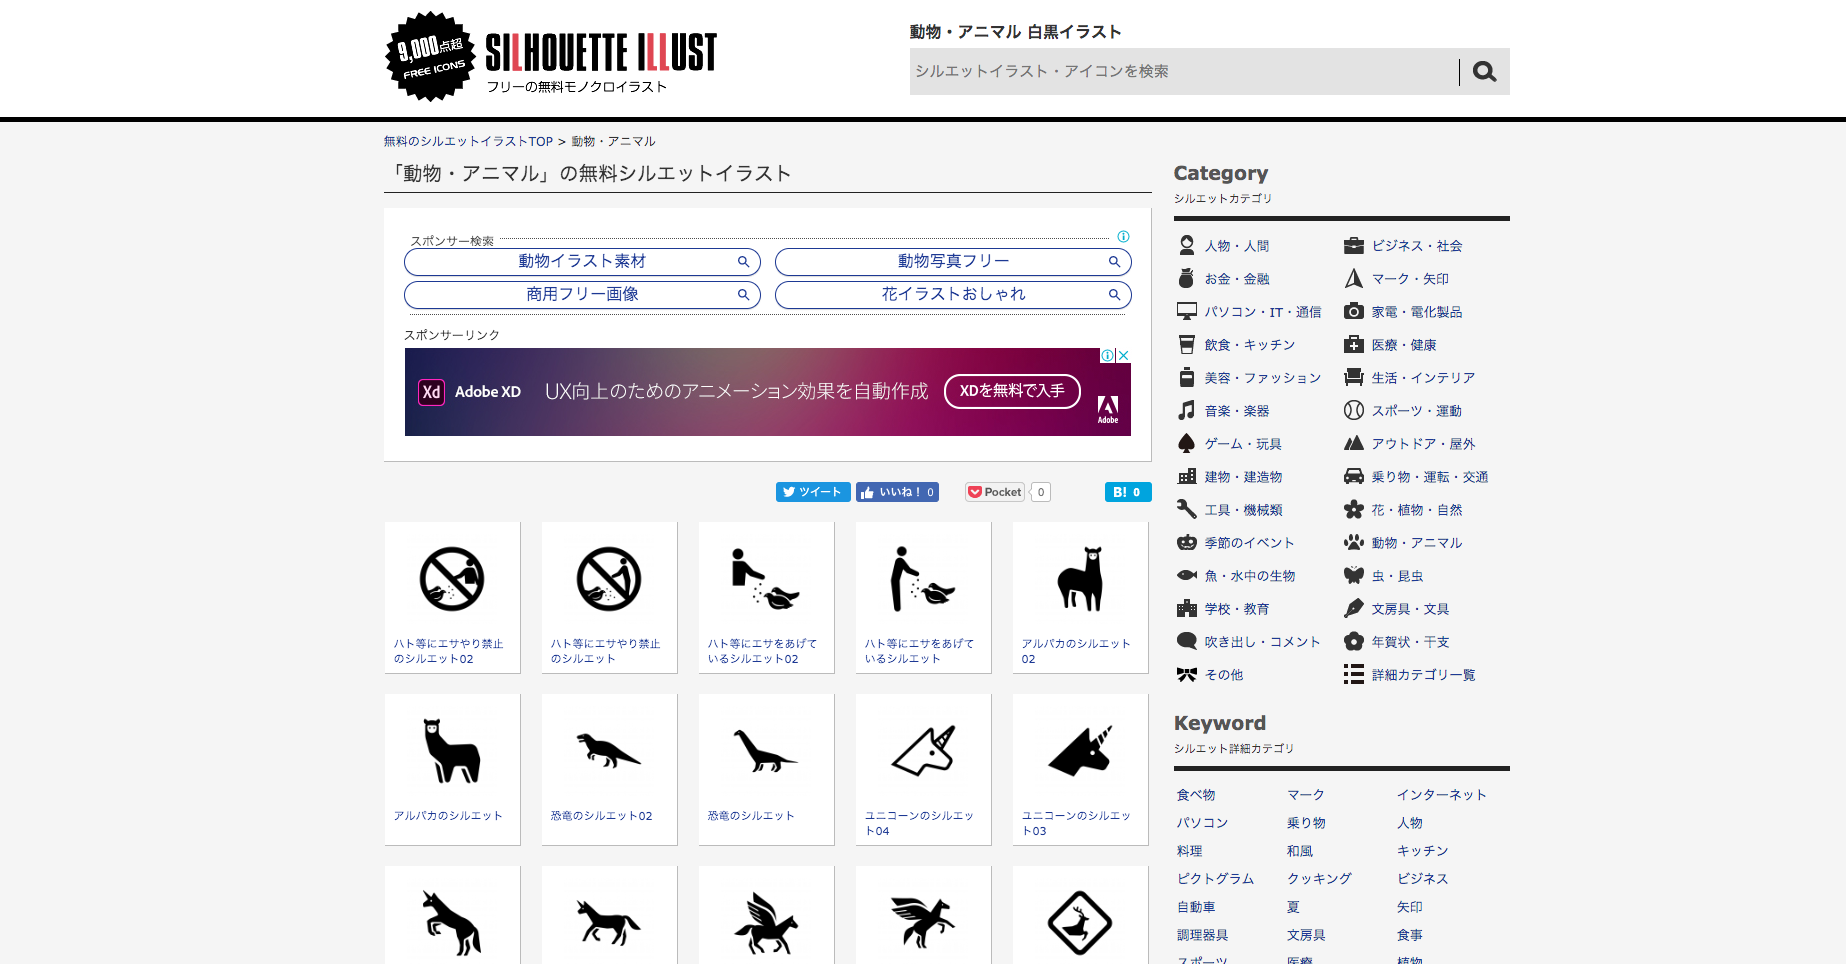Screen dimensions: 1846x964
Task: Click the Silhouette Illust site logo
Action: tap(551, 57)
